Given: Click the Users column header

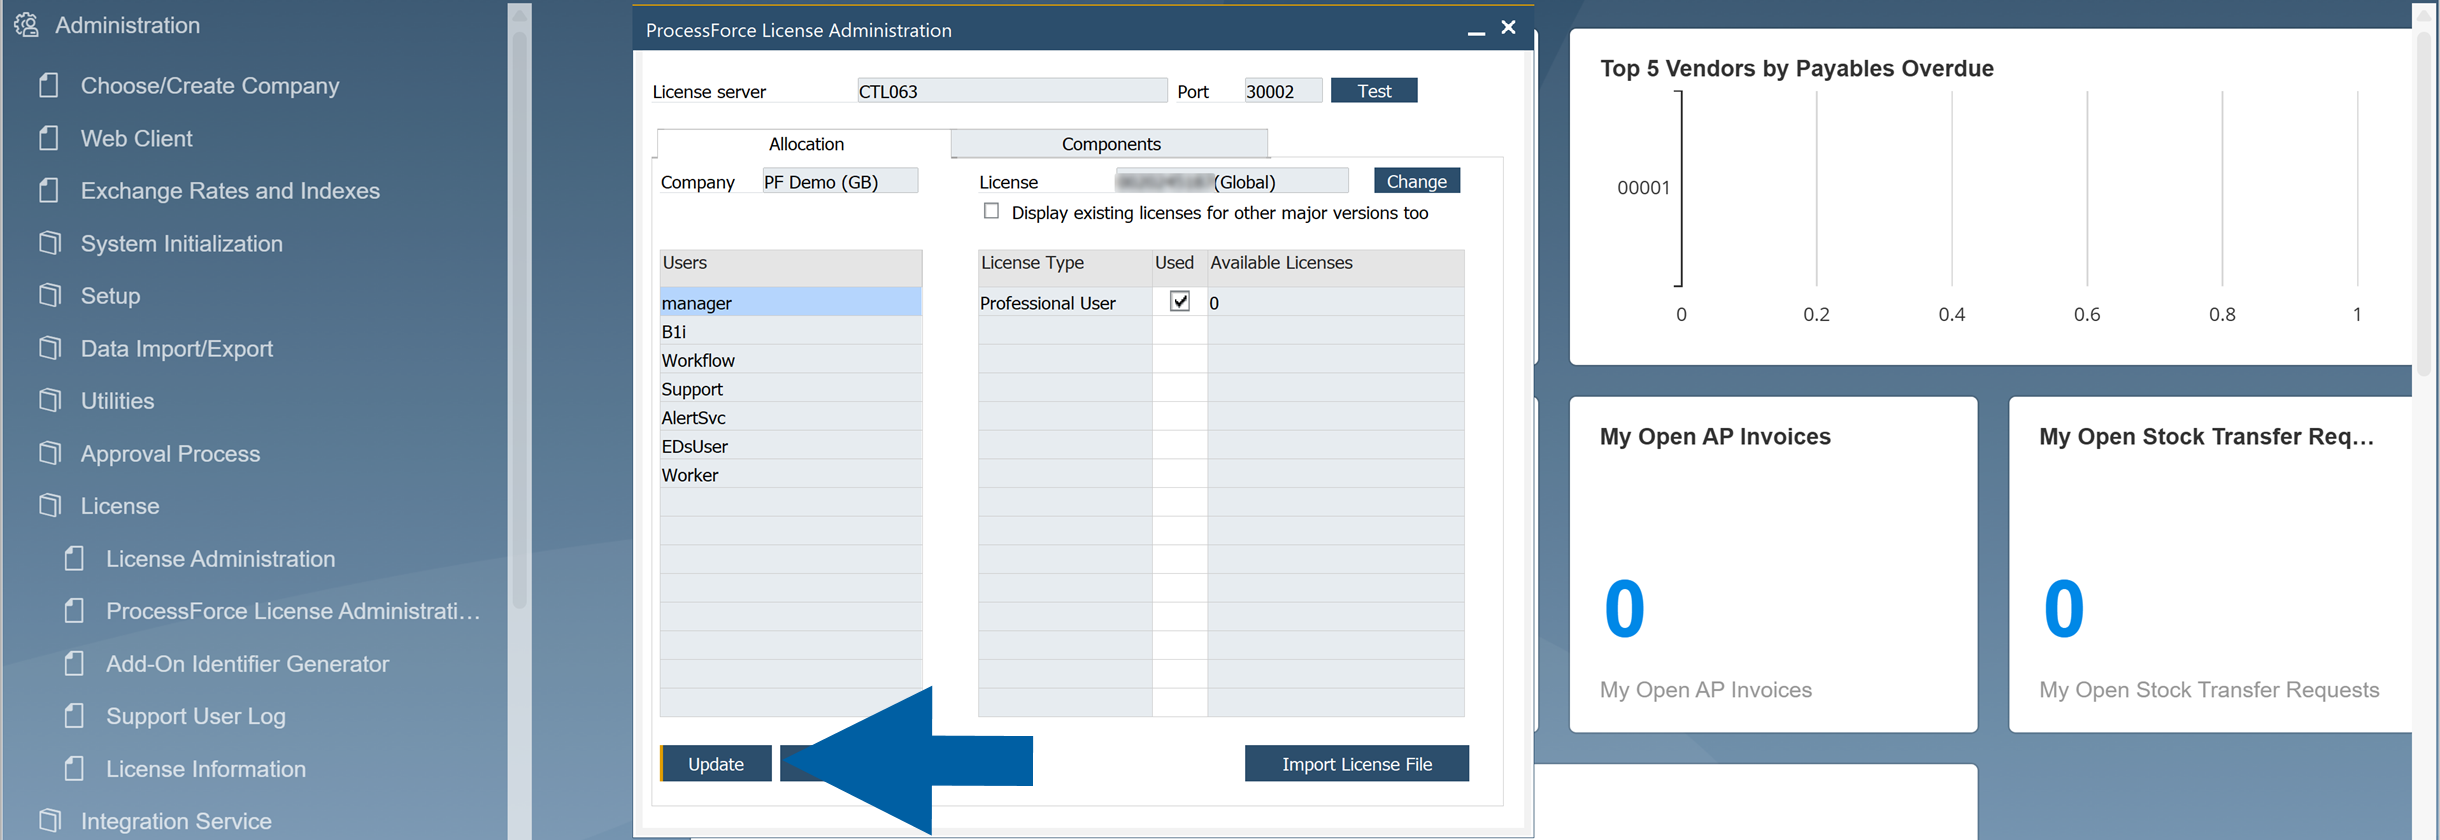Looking at the screenshot, I should (790, 268).
